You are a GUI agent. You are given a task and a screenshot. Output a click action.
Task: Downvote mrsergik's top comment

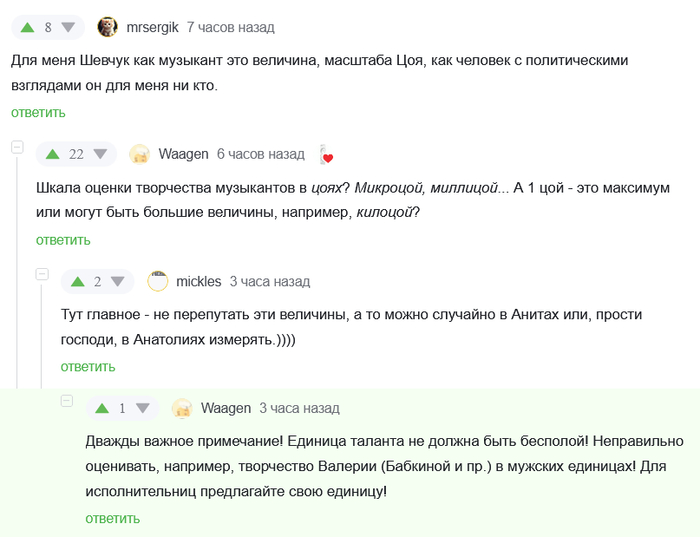pos(68,27)
